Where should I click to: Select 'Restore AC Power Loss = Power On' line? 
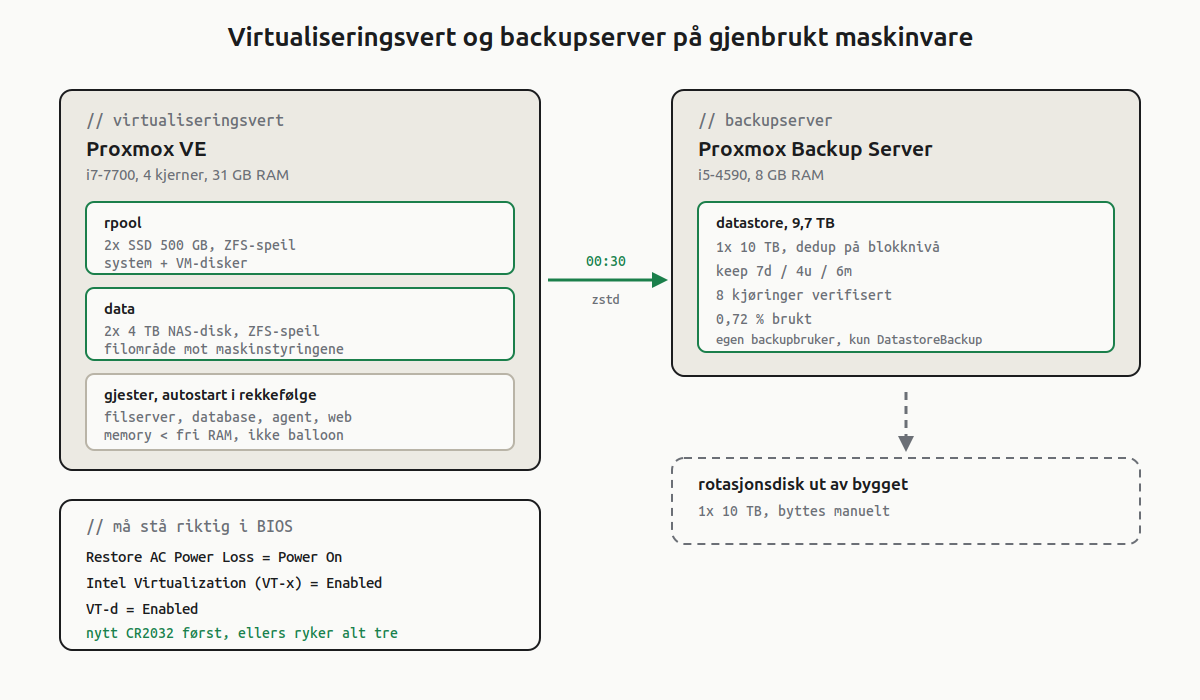click(x=214, y=557)
